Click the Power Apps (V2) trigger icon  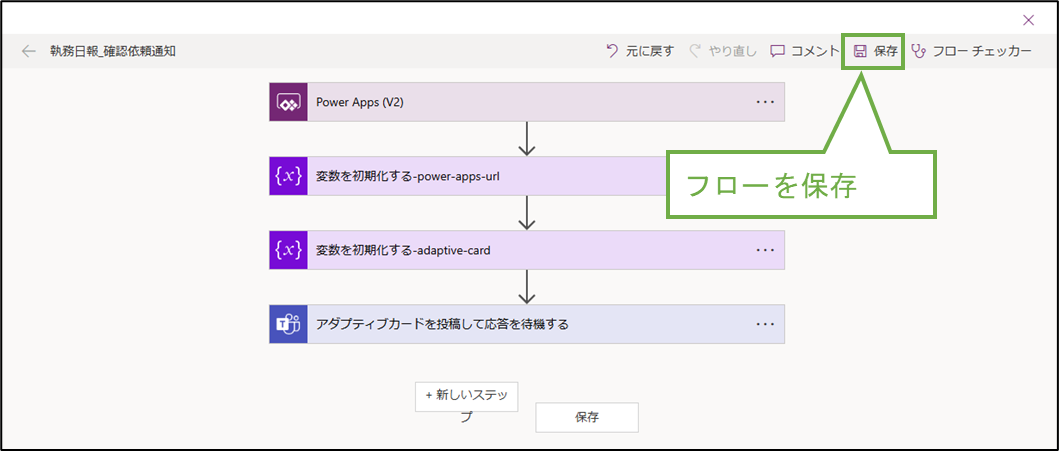pos(288,102)
